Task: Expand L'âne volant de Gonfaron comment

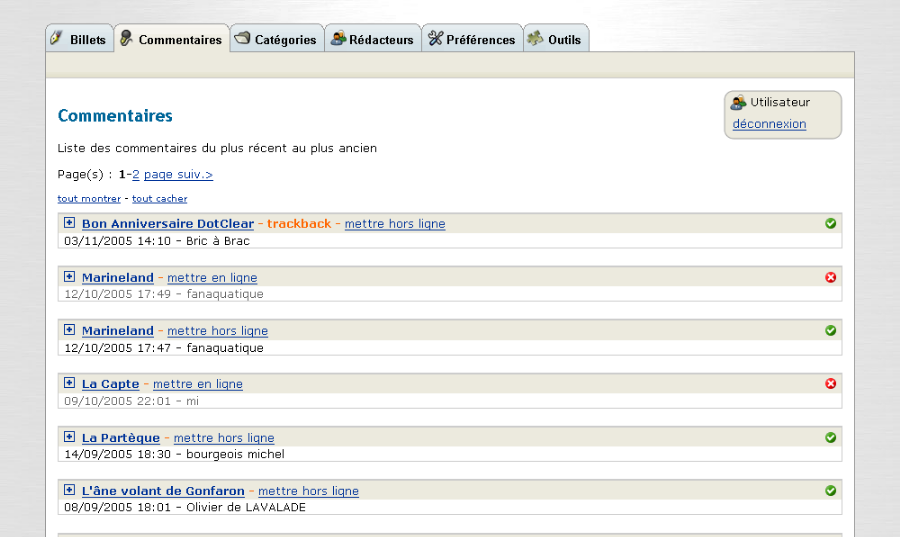Action: 69,490
